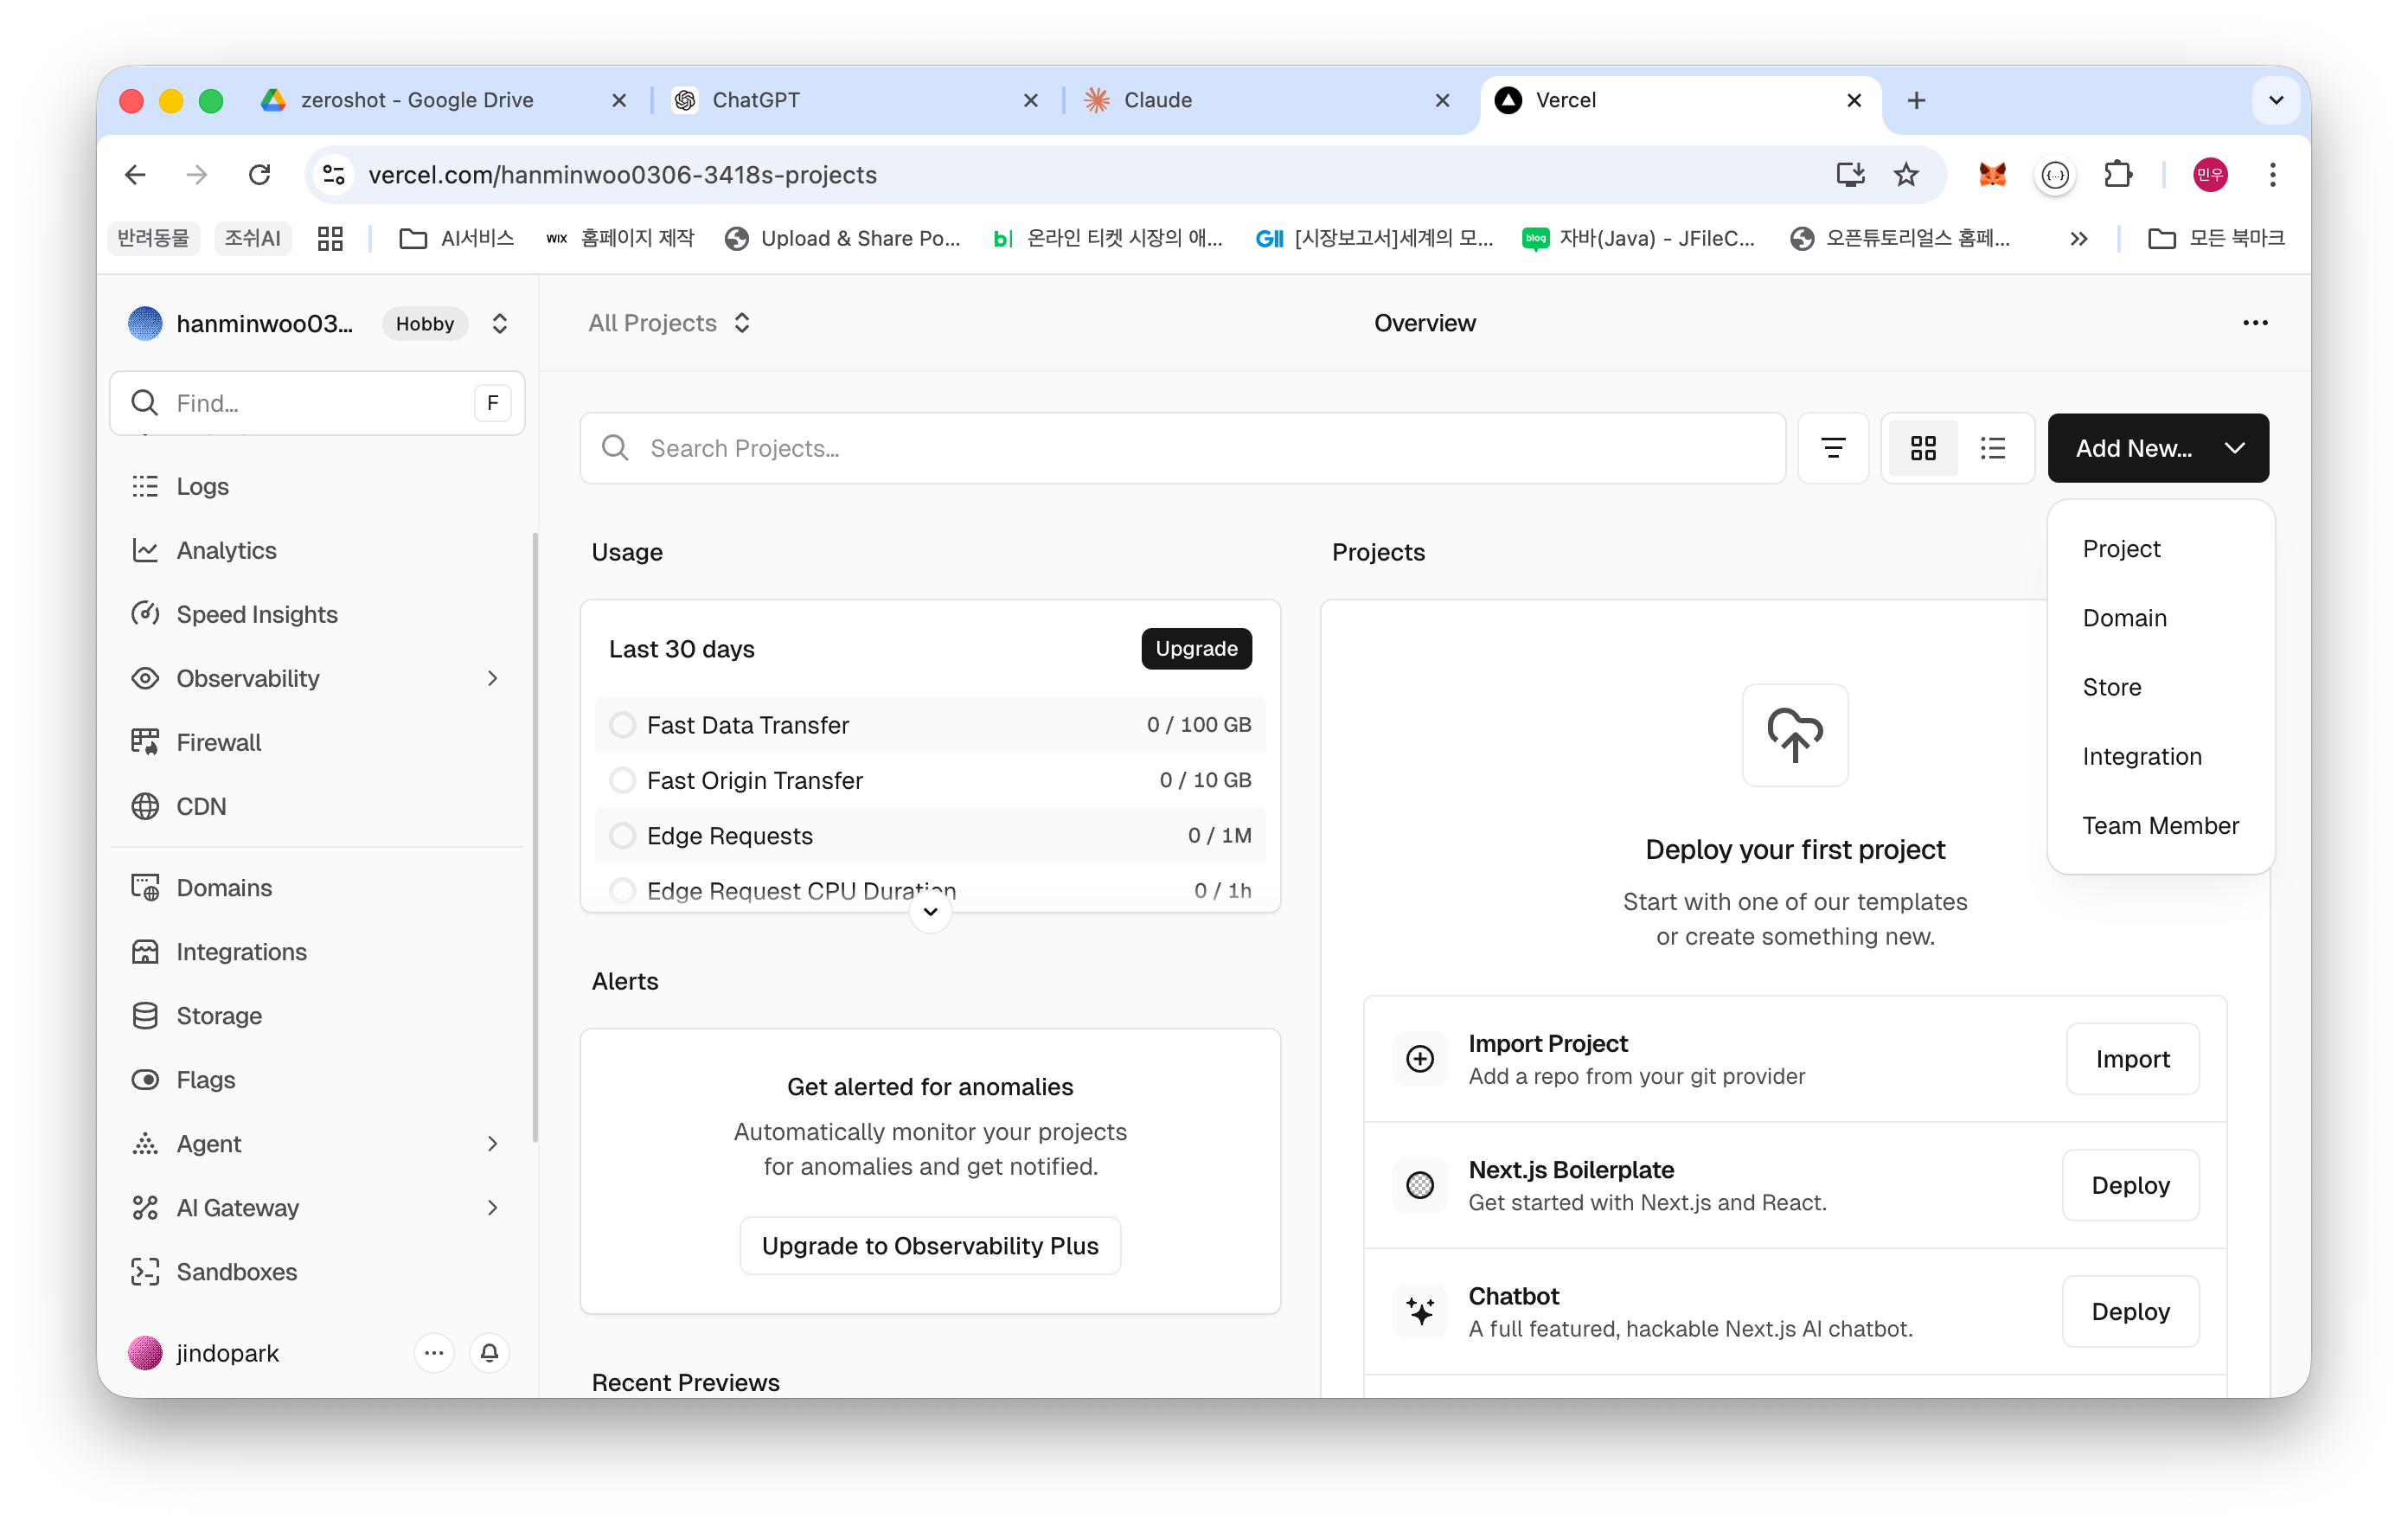The height and width of the screenshot is (1526, 2408).
Task: Focus the Search Projects field
Action: [1182, 448]
